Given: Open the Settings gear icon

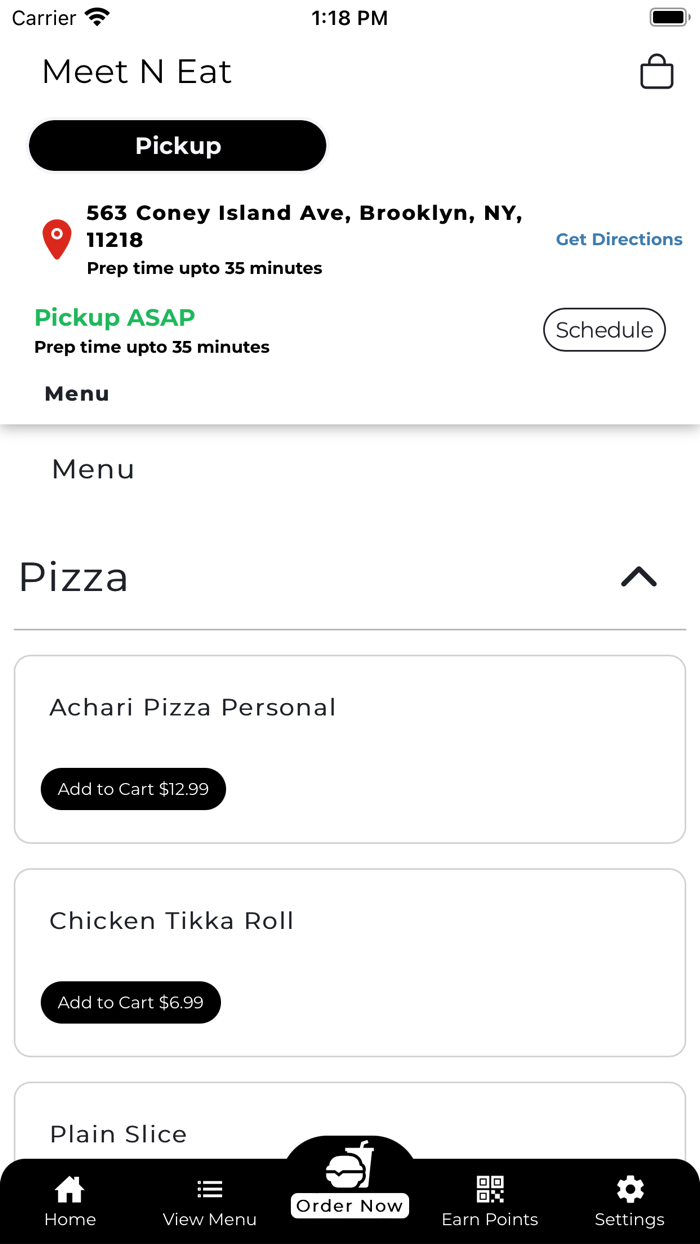Looking at the screenshot, I should (630, 1189).
